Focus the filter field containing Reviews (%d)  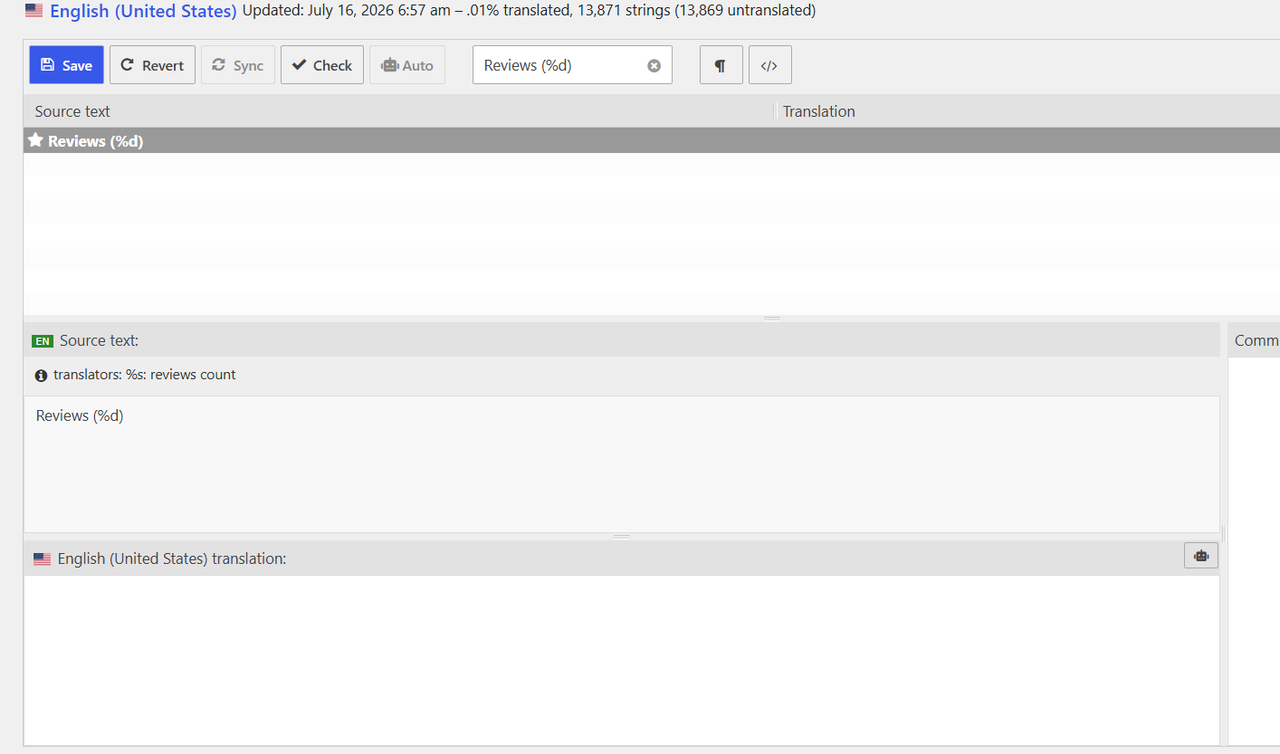pos(572,65)
